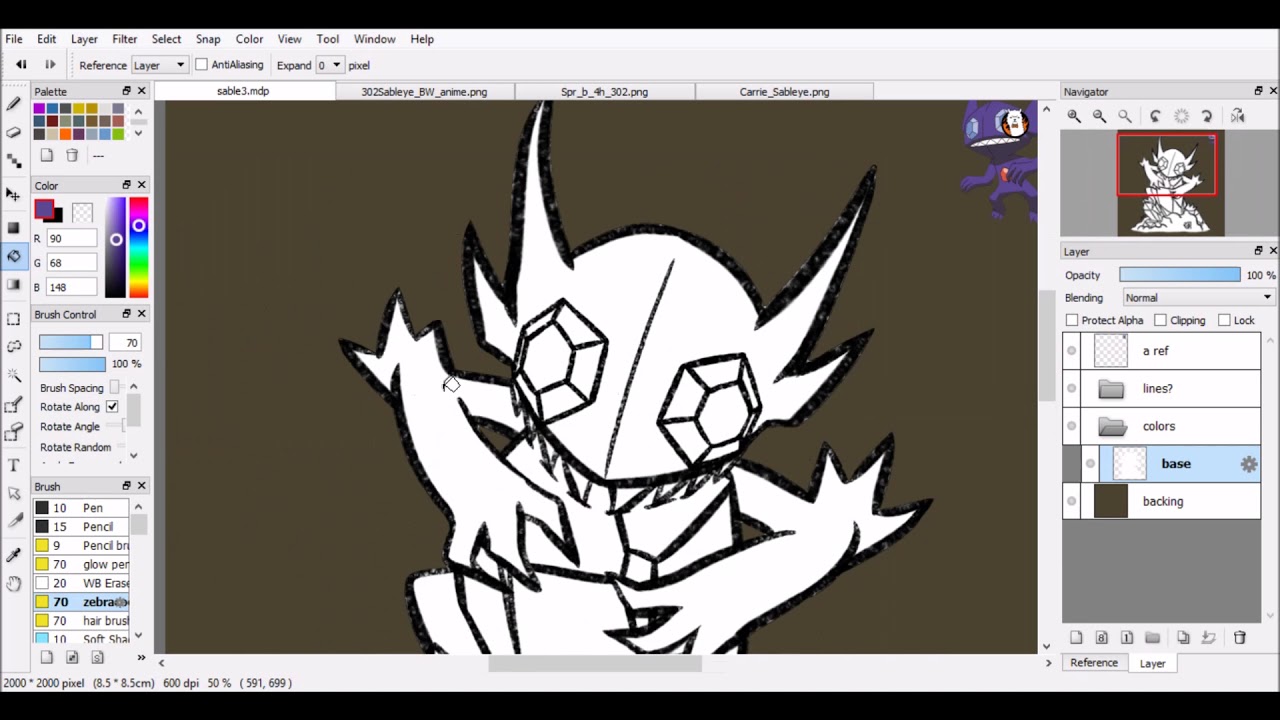
Task: Enable the Clipping checkbox
Action: coord(1160,320)
